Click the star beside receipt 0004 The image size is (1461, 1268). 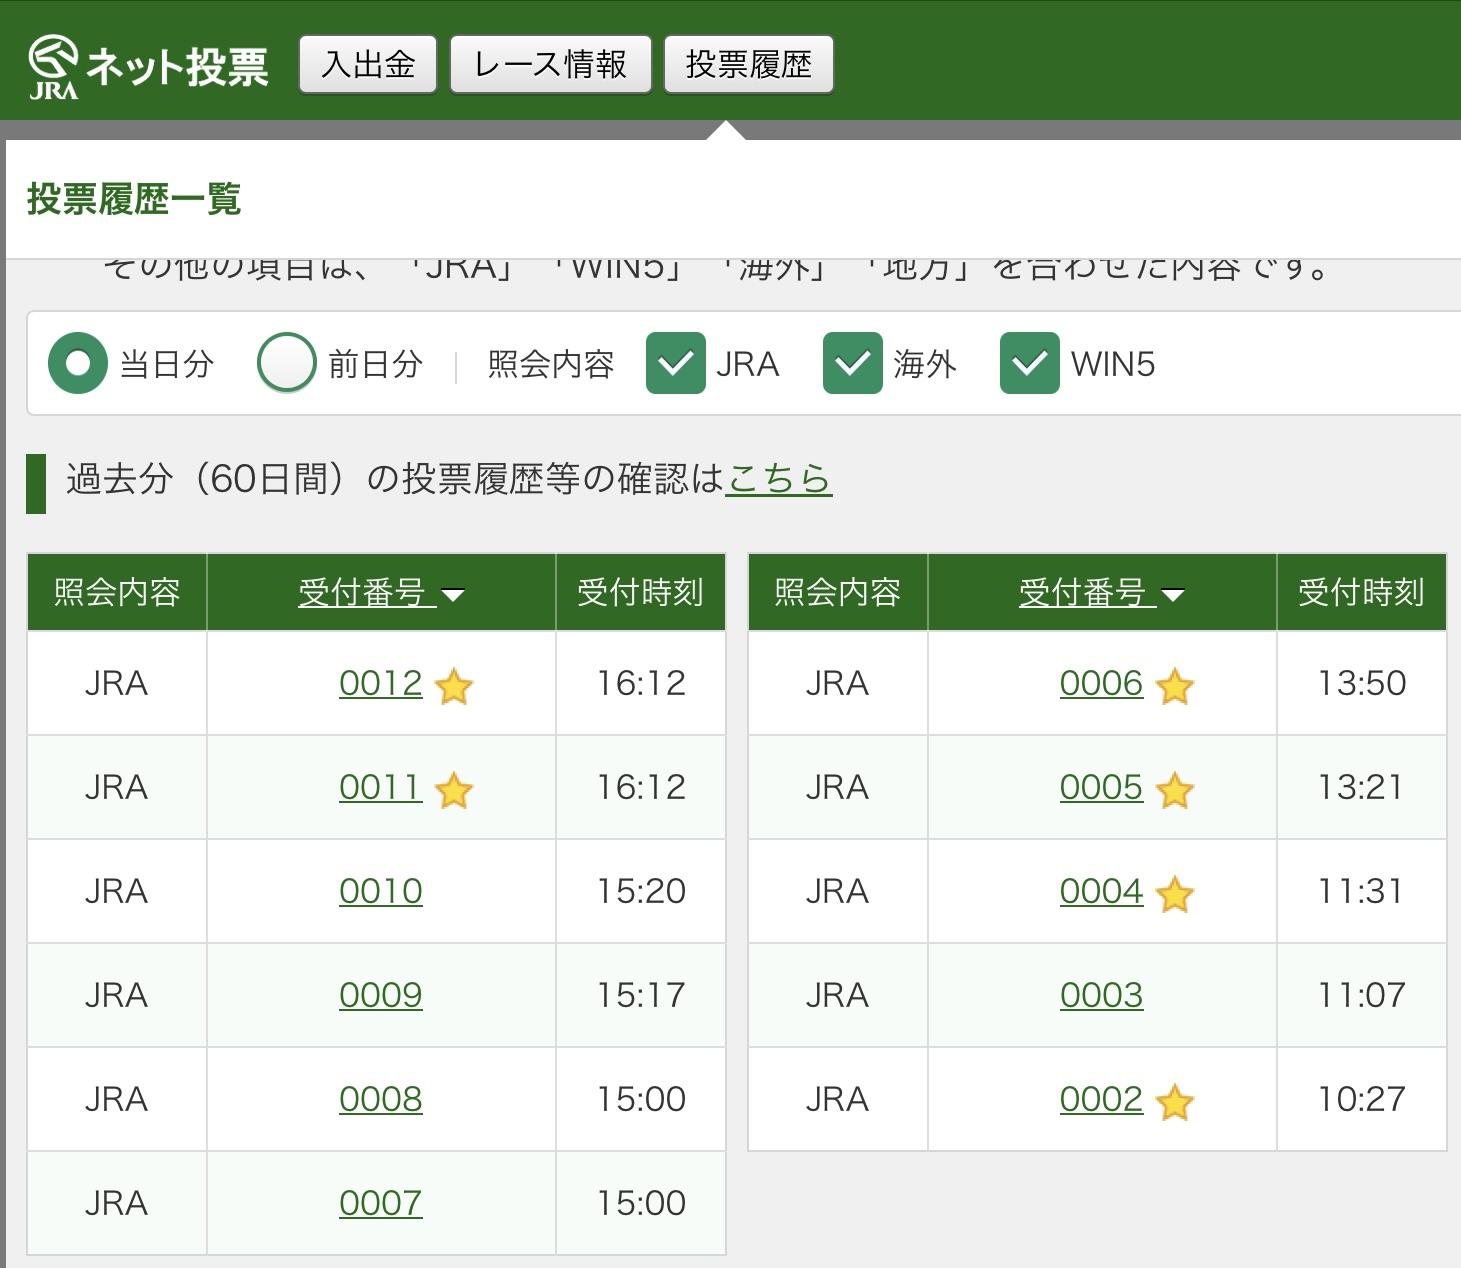[x=1174, y=895]
